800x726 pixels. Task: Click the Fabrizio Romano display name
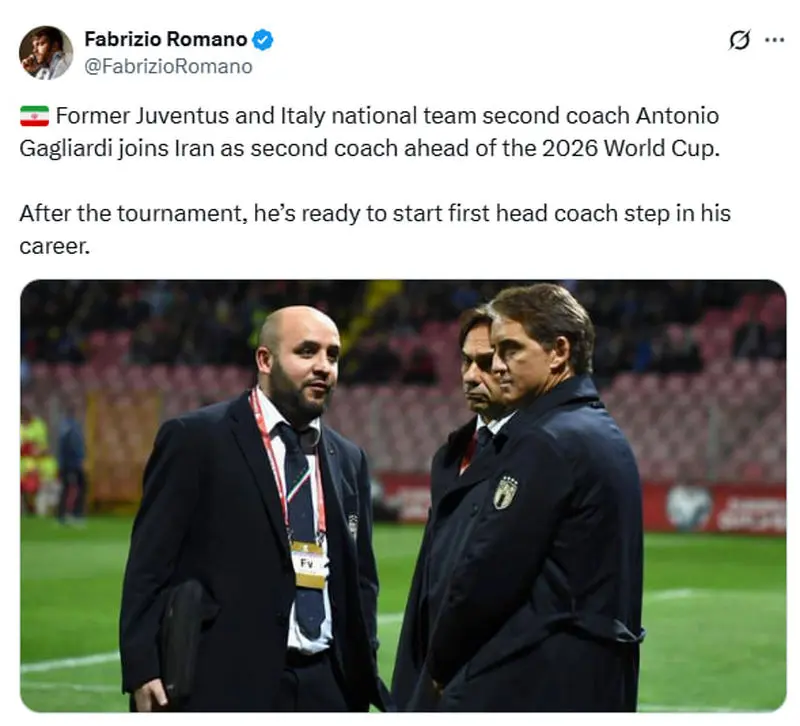pyautogui.click(x=165, y=40)
